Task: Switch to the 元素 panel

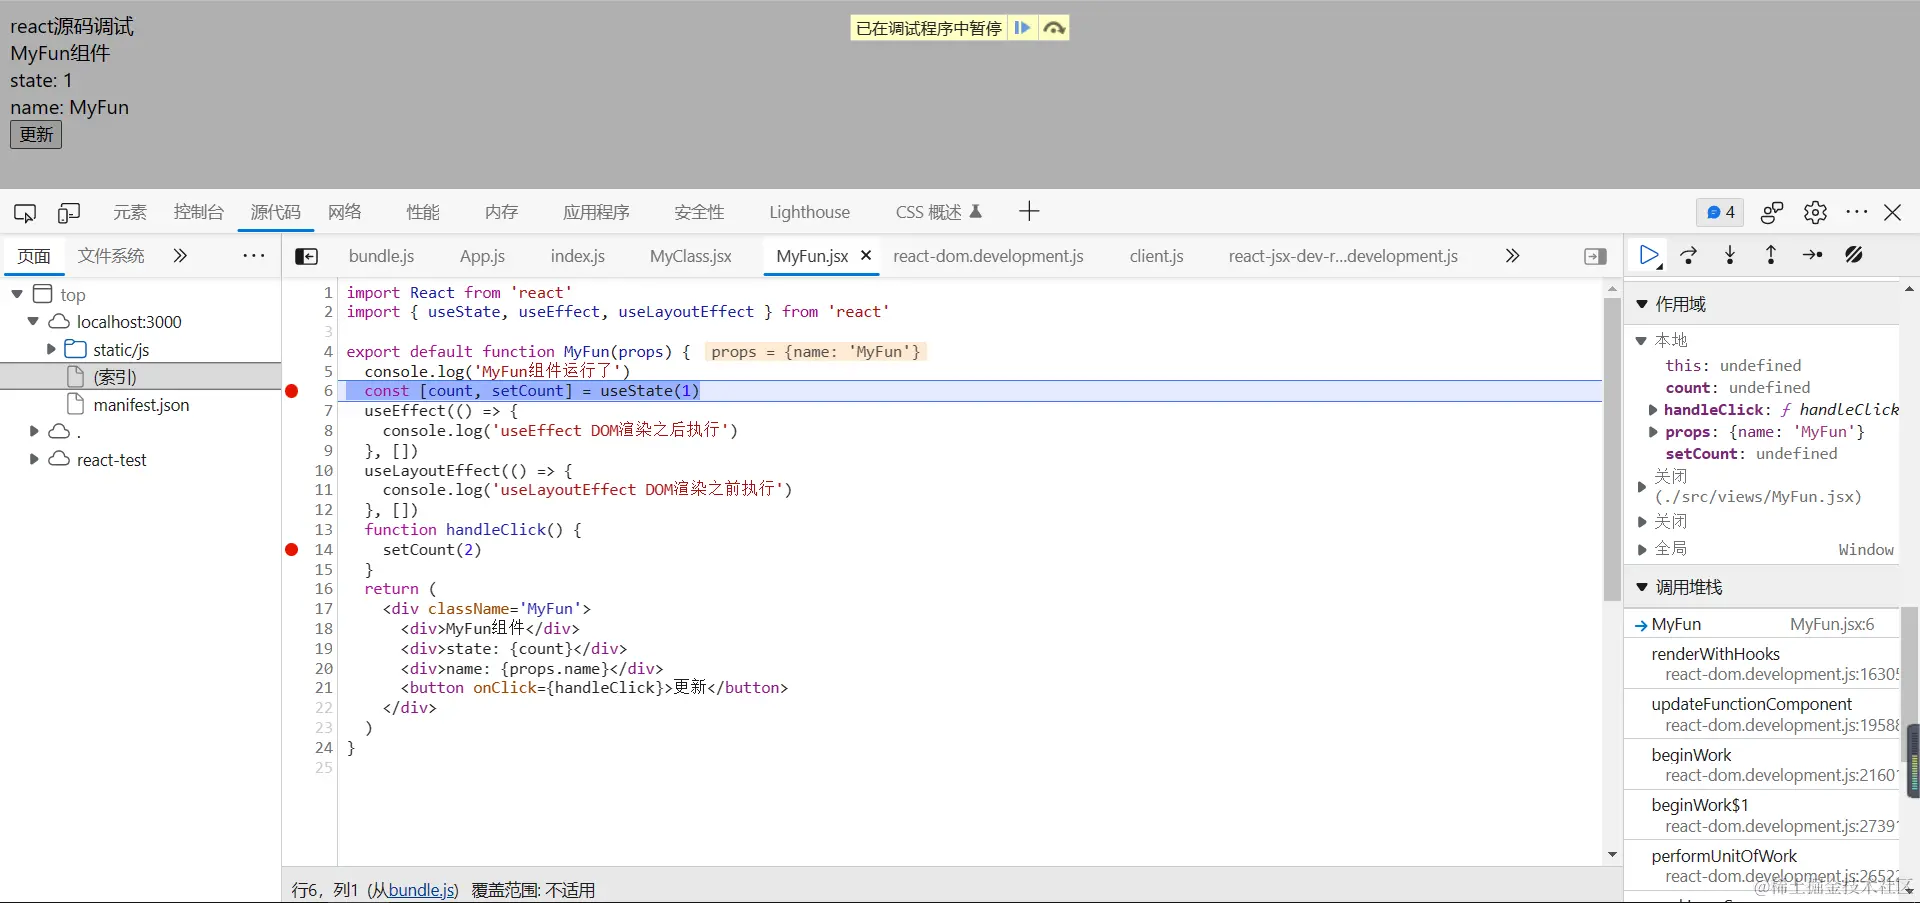Action: pyautogui.click(x=130, y=212)
